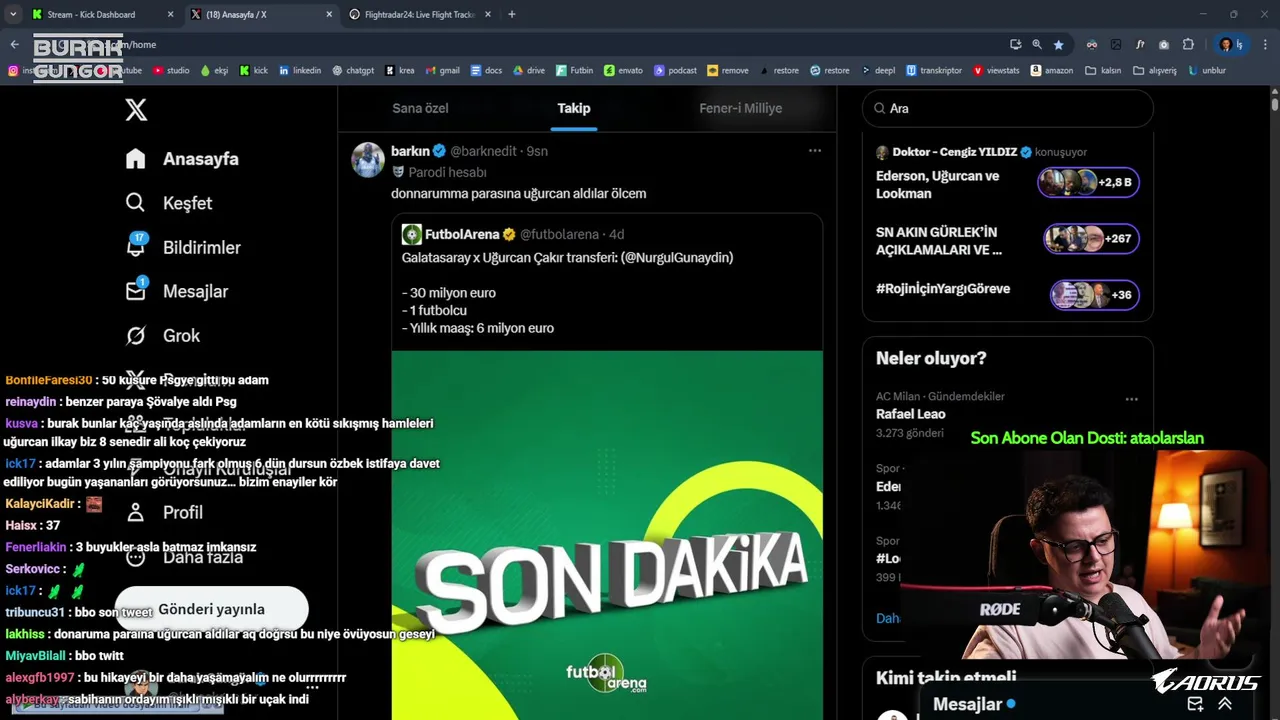1280x720 pixels.
Task: Open Keşfet search page in sidebar
Action: click(169, 203)
